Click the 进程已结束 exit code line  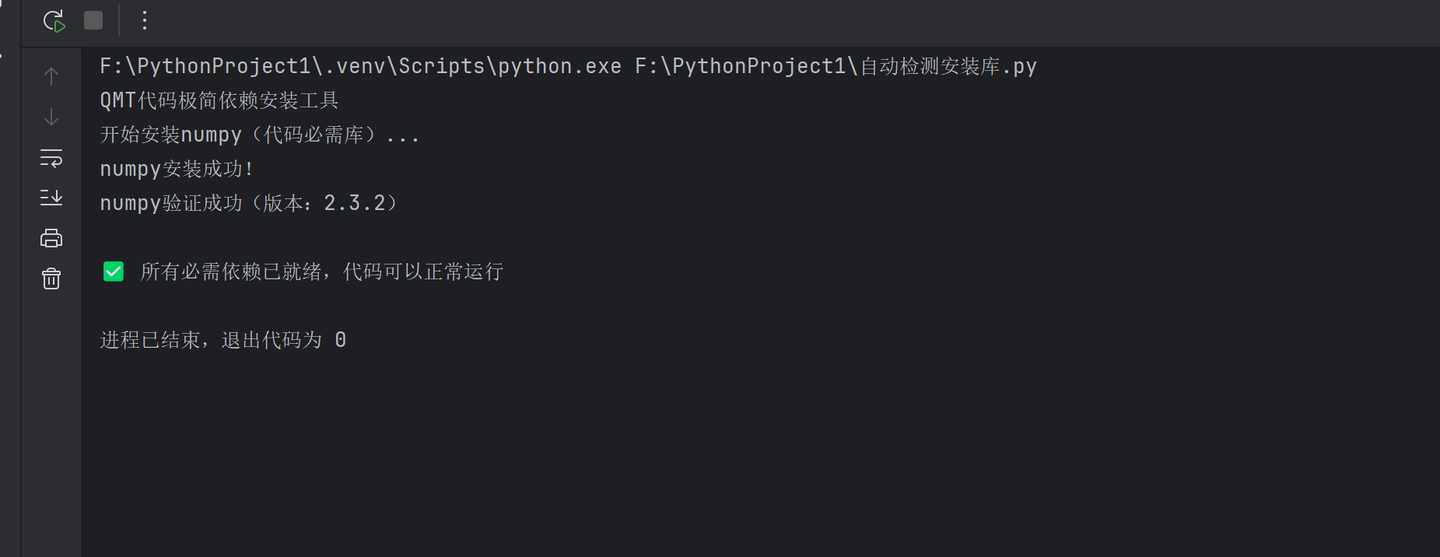222,340
